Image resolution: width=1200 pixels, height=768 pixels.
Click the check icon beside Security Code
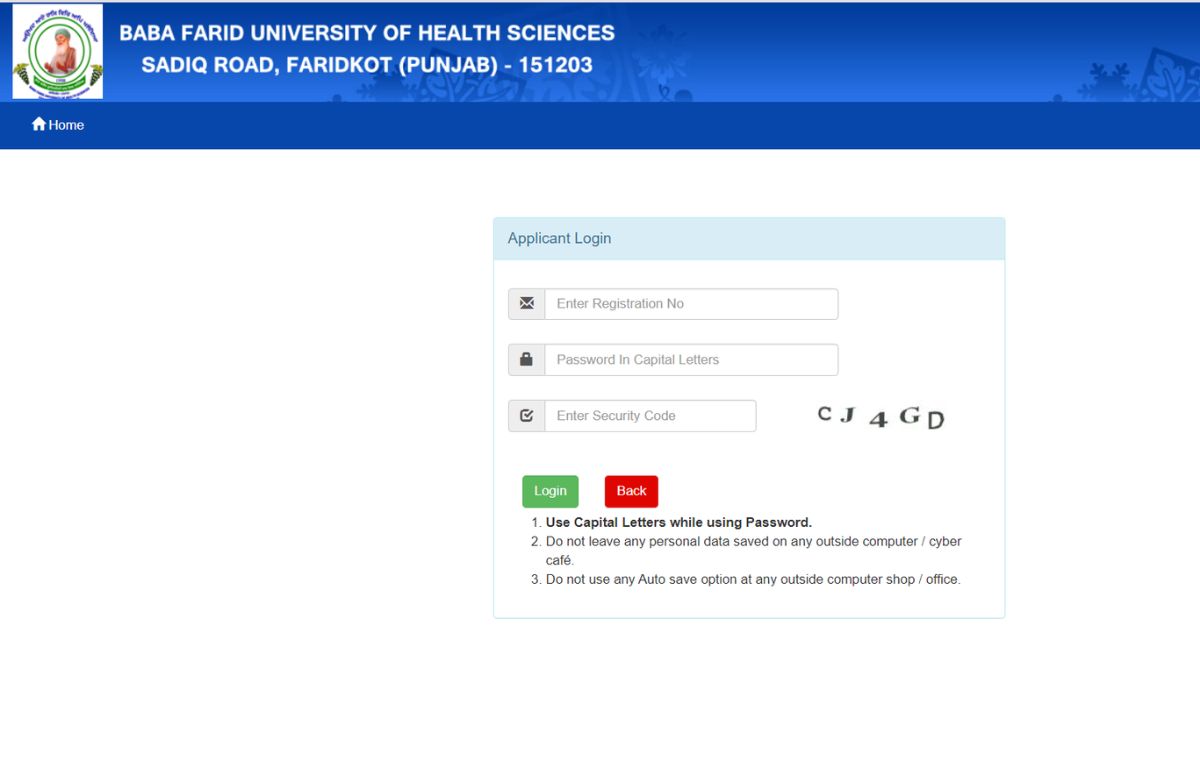coord(526,416)
